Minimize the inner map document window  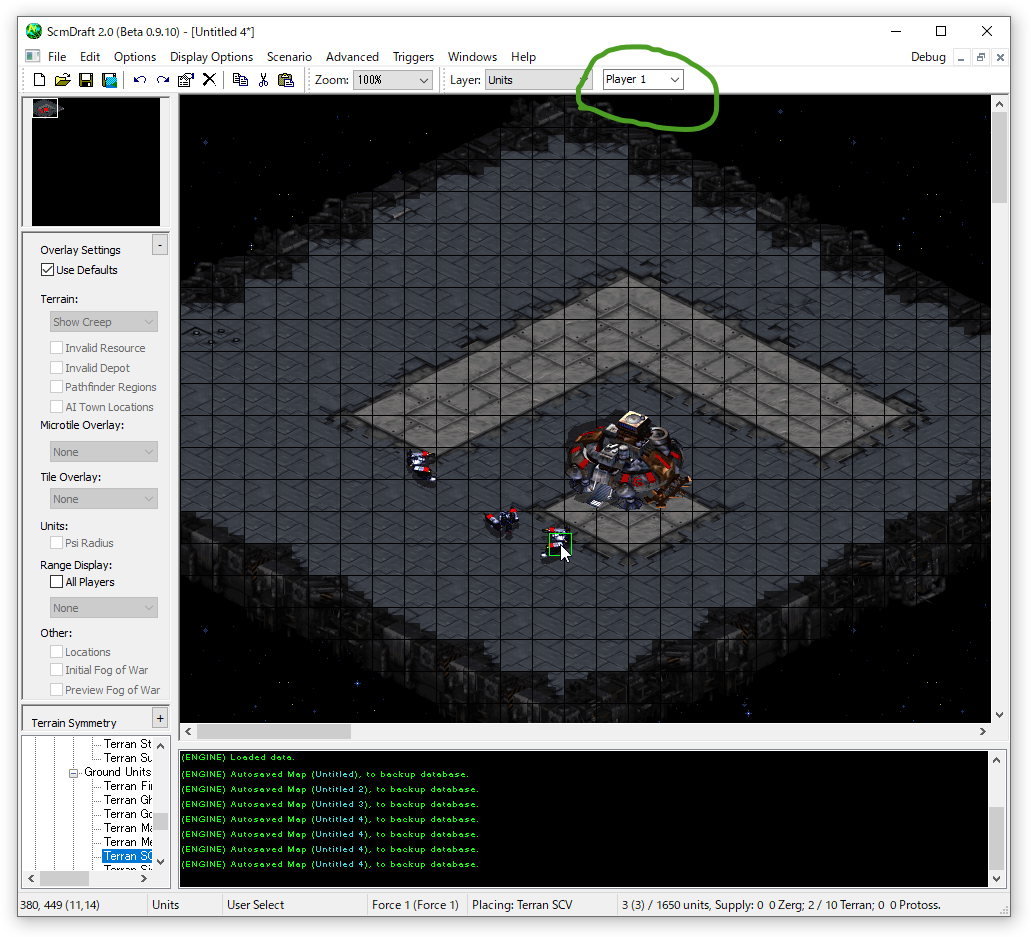pos(961,58)
